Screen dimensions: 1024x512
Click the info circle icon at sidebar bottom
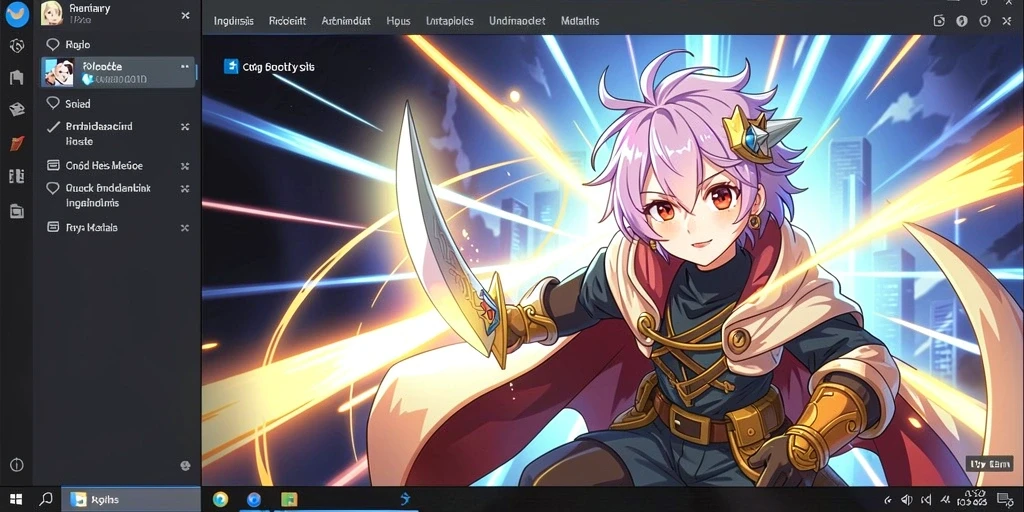17,465
